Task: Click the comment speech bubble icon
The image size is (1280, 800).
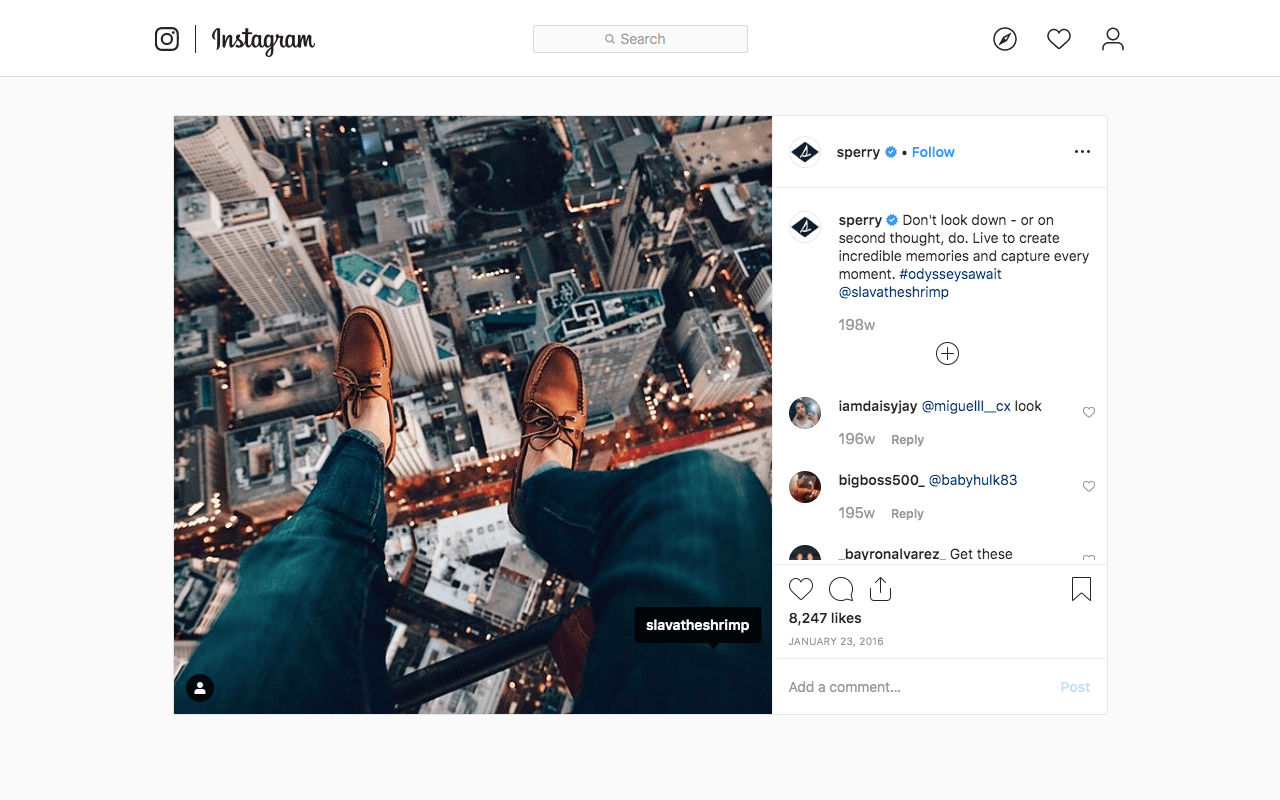Action: (841, 589)
